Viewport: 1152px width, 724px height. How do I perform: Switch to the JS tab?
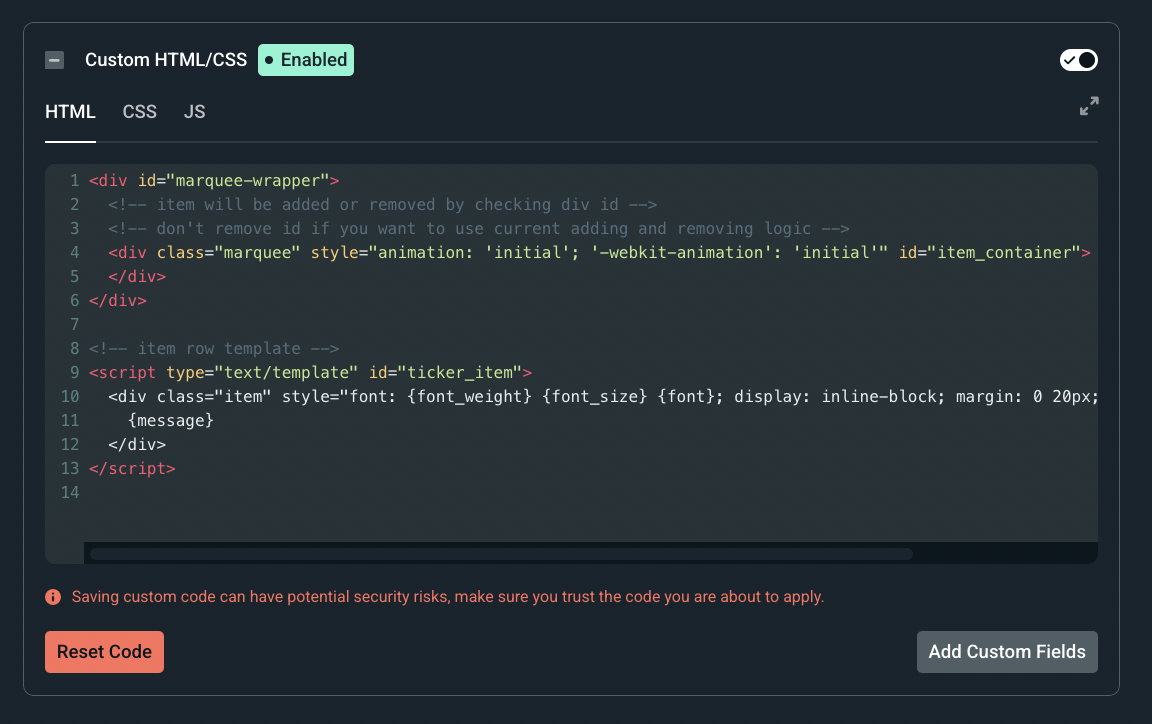pos(194,111)
